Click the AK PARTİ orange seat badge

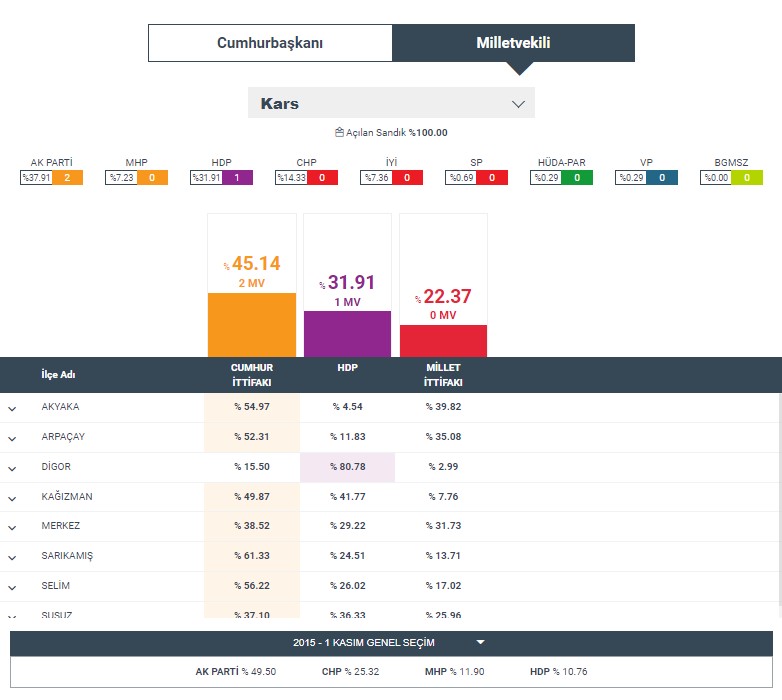tap(67, 178)
